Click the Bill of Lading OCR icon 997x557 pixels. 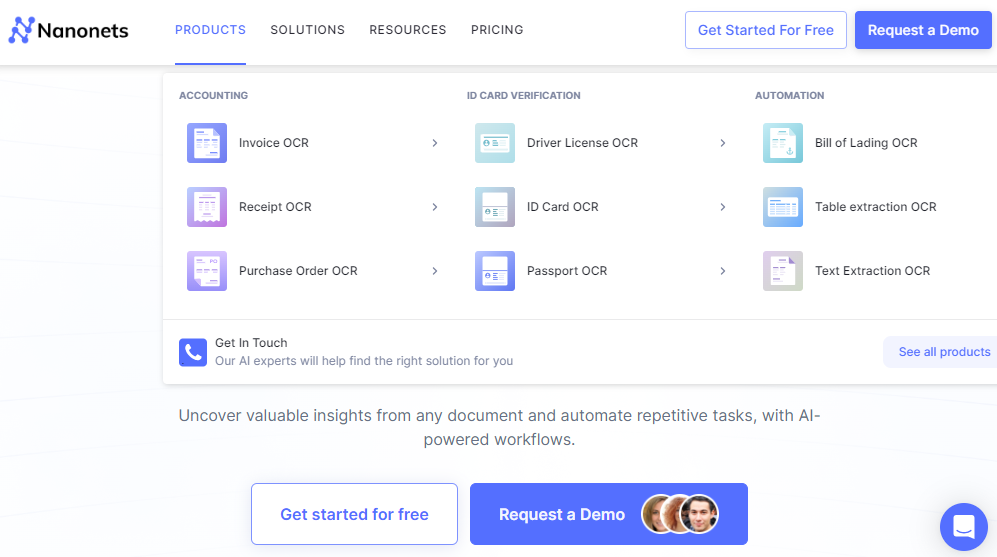(783, 143)
